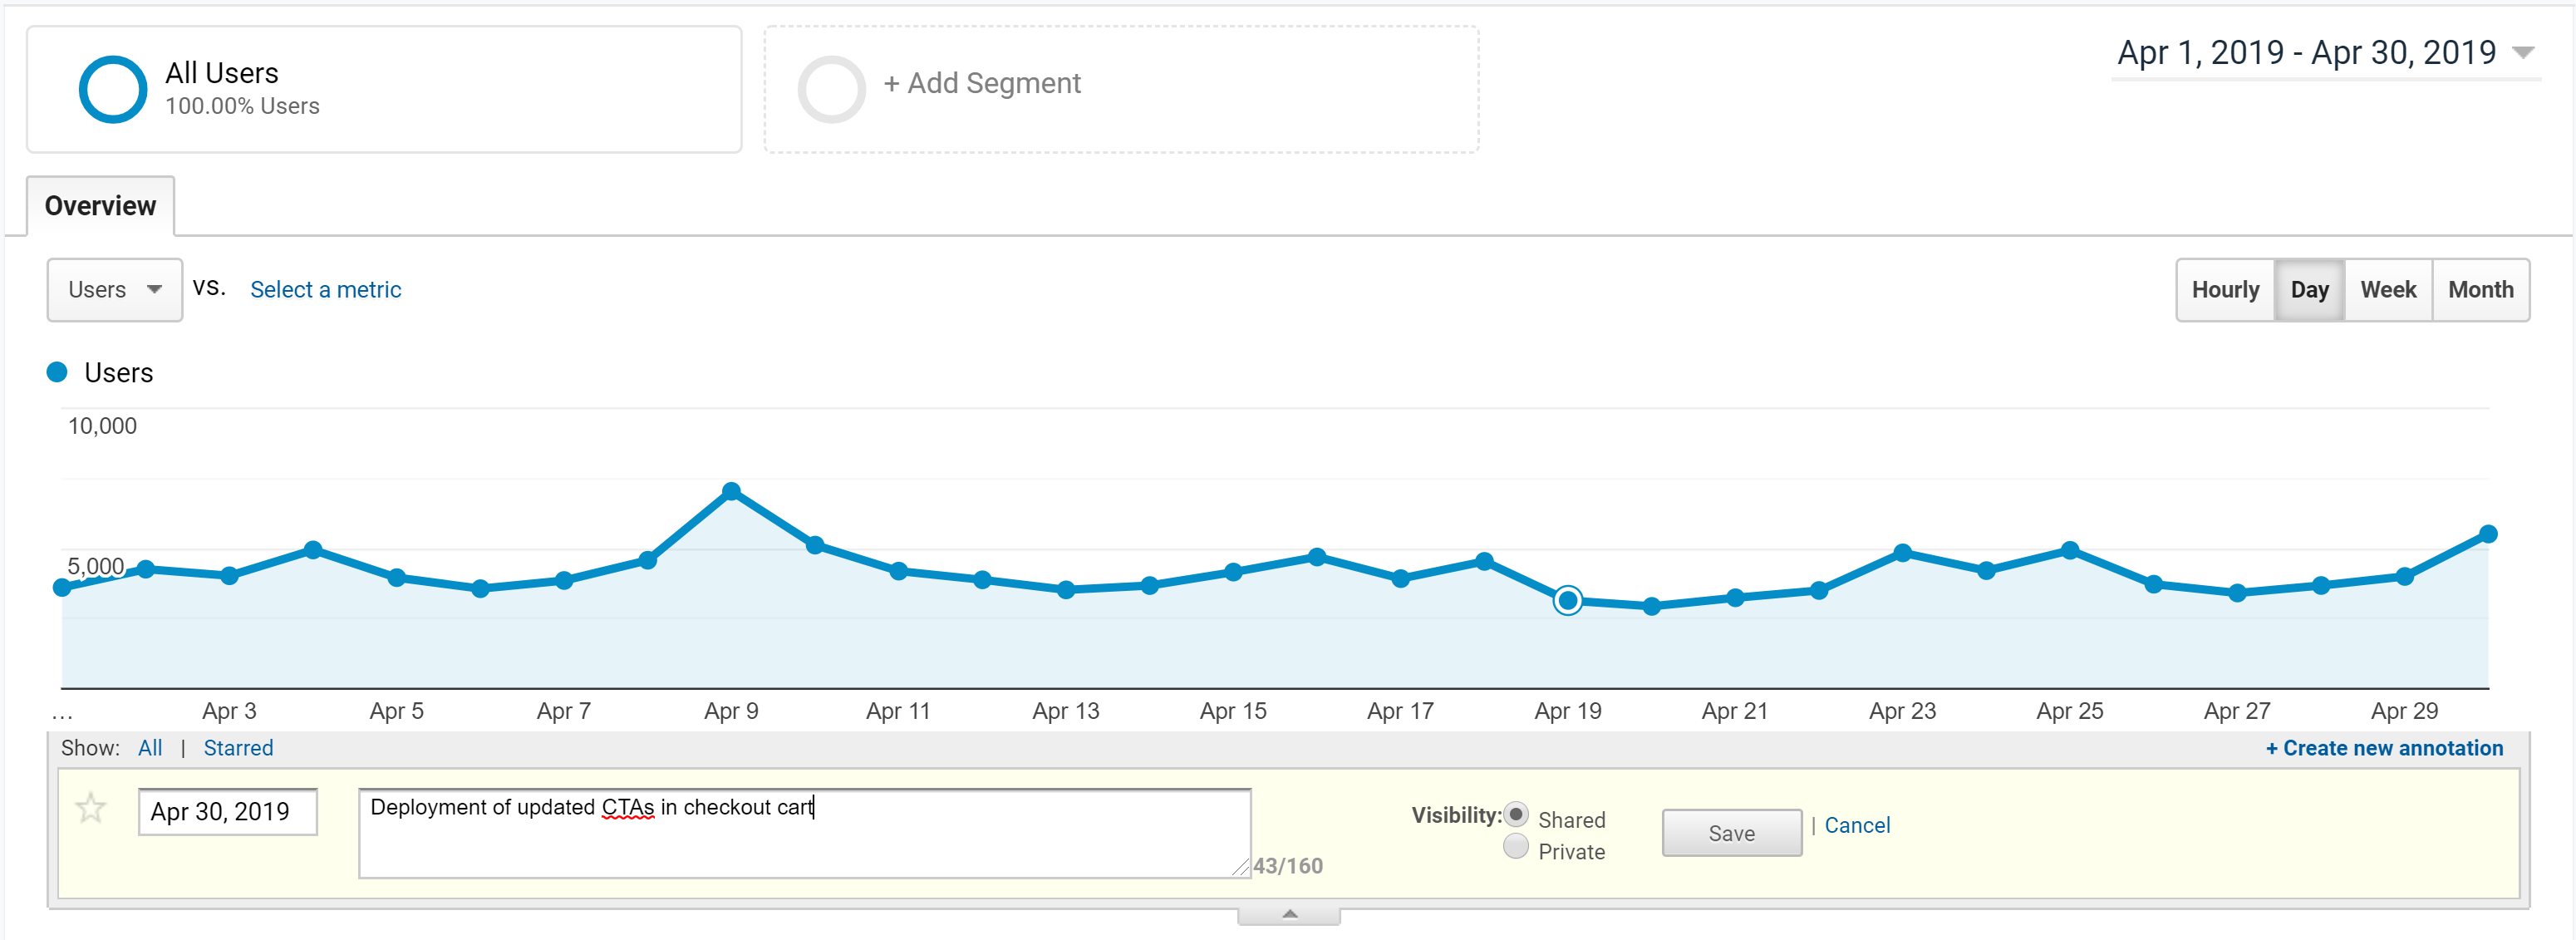Open the date range selector dropdown
The width and height of the screenshot is (2576, 940).
(2524, 52)
